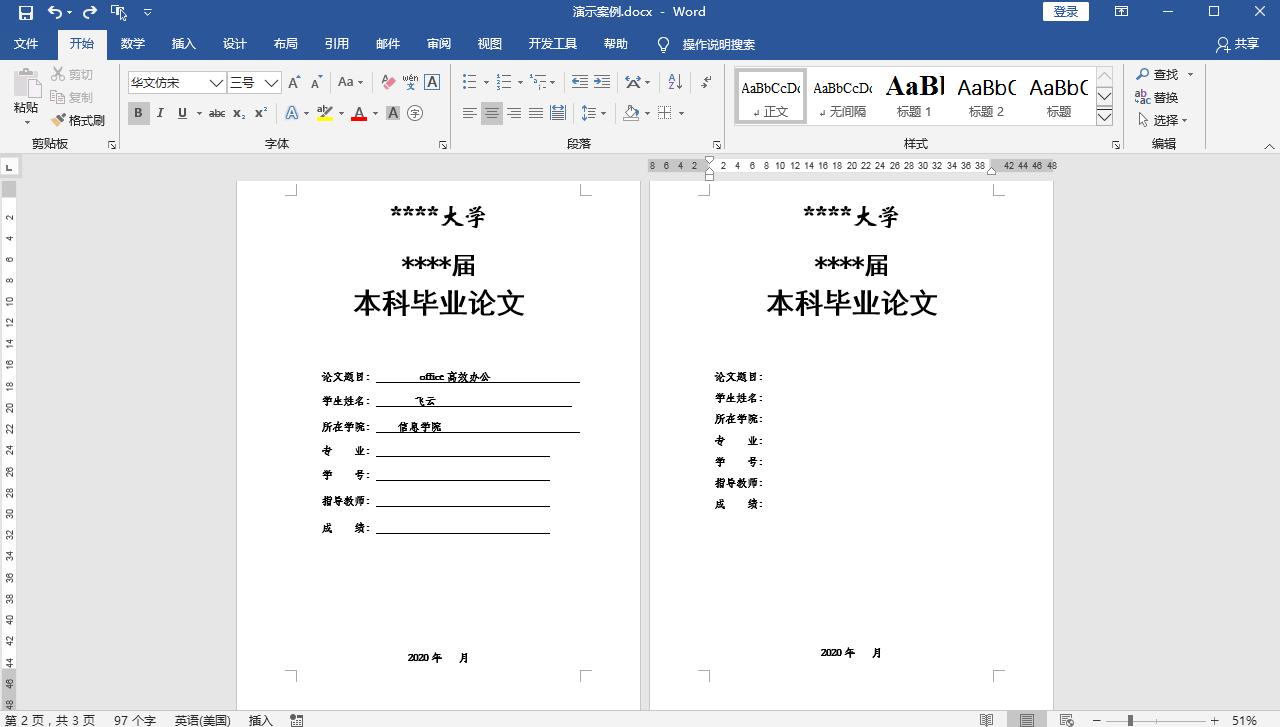The width and height of the screenshot is (1280, 727).
Task: Toggle italic formatting
Action: 160,113
